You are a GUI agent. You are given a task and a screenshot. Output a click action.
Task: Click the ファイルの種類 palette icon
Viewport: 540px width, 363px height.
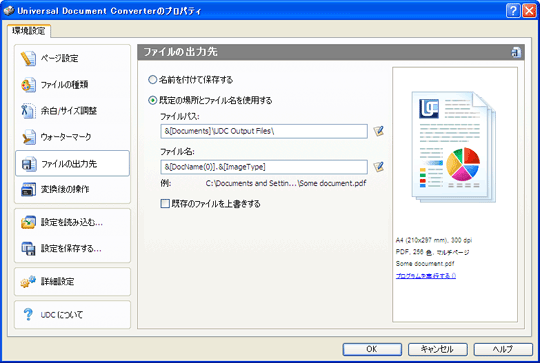coord(28,85)
